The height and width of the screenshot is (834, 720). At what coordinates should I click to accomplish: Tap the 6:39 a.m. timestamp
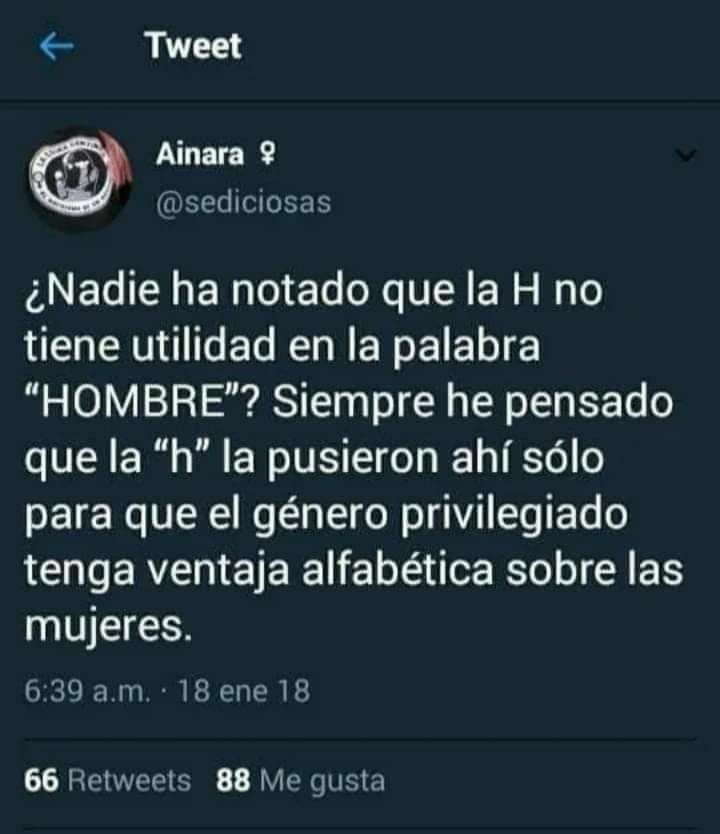point(88,691)
